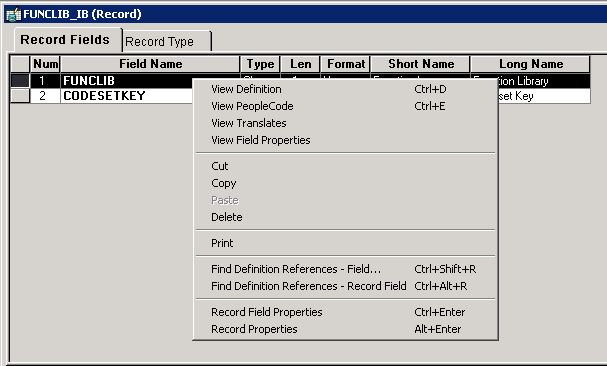Select the FUNCLIB field name cell
This screenshot has width=607, height=366.
(x=127, y=81)
